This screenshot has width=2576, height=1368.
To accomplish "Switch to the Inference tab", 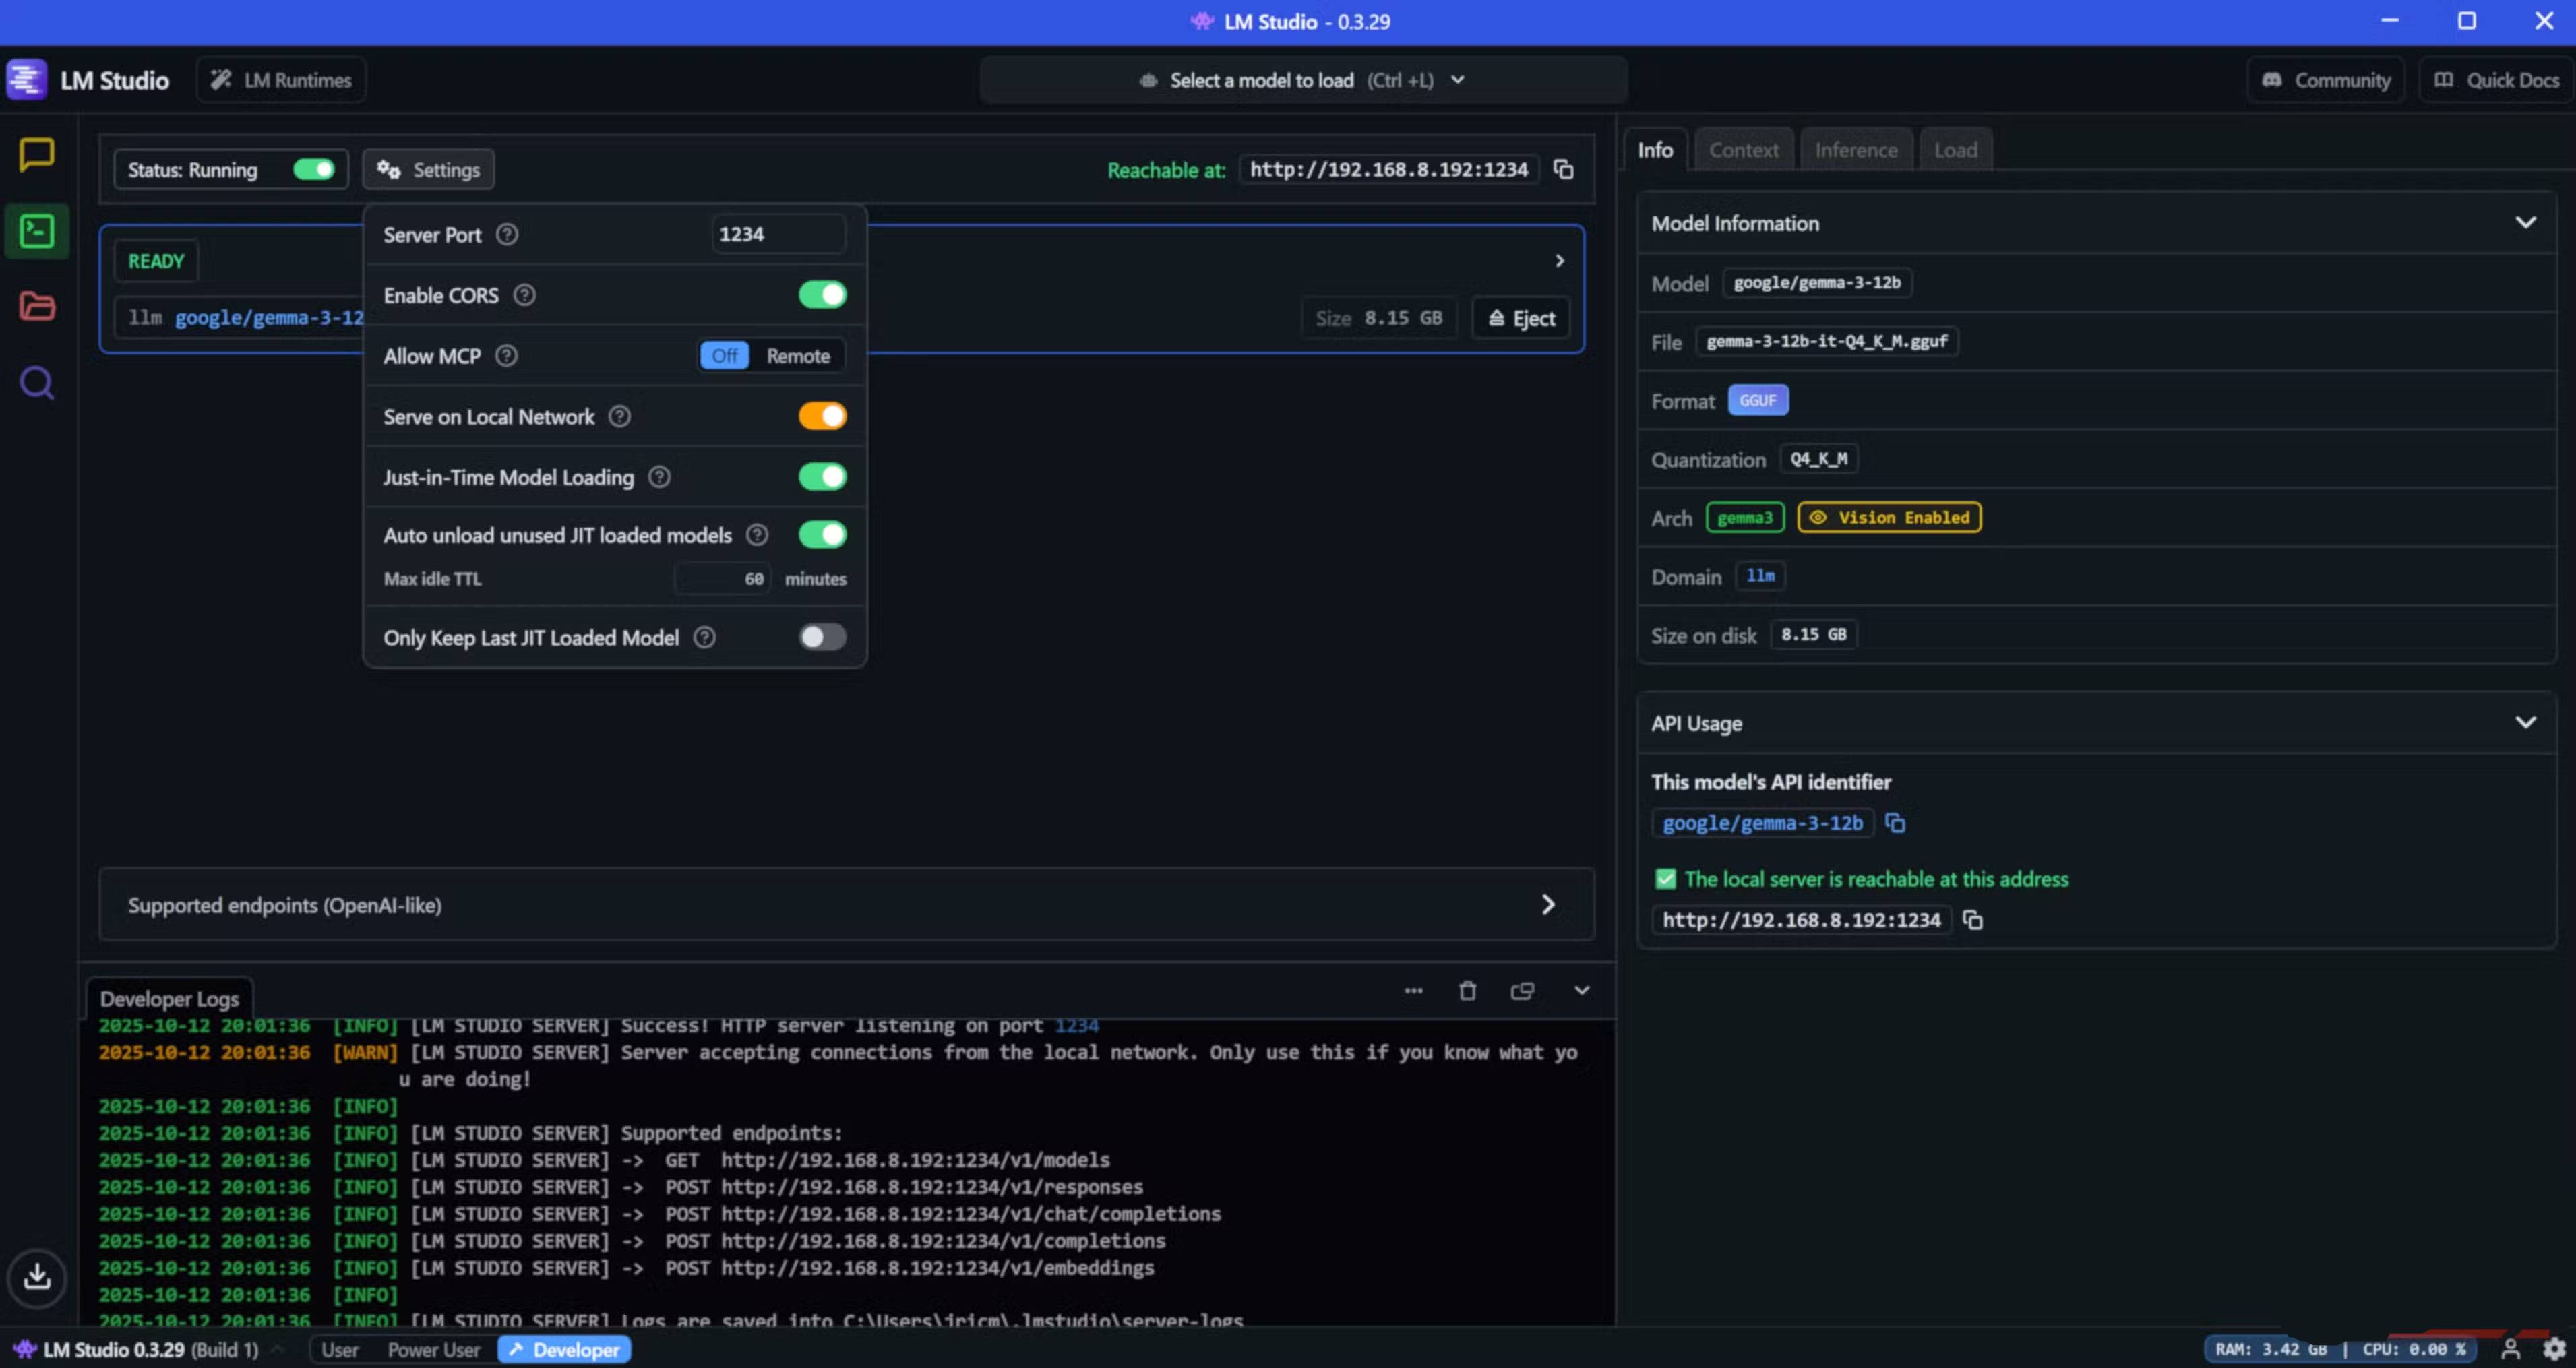I will point(1855,150).
